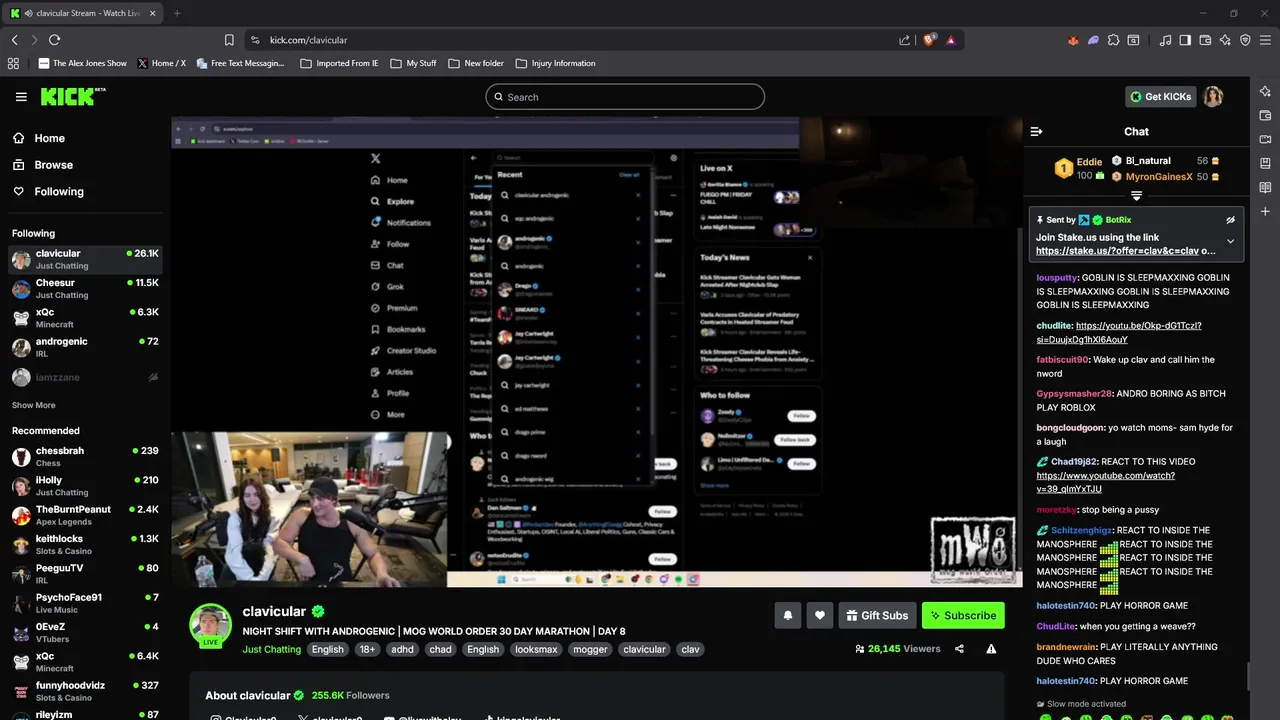Click the Get KICKs button
The width and height of the screenshot is (1280, 720).
click(1160, 97)
